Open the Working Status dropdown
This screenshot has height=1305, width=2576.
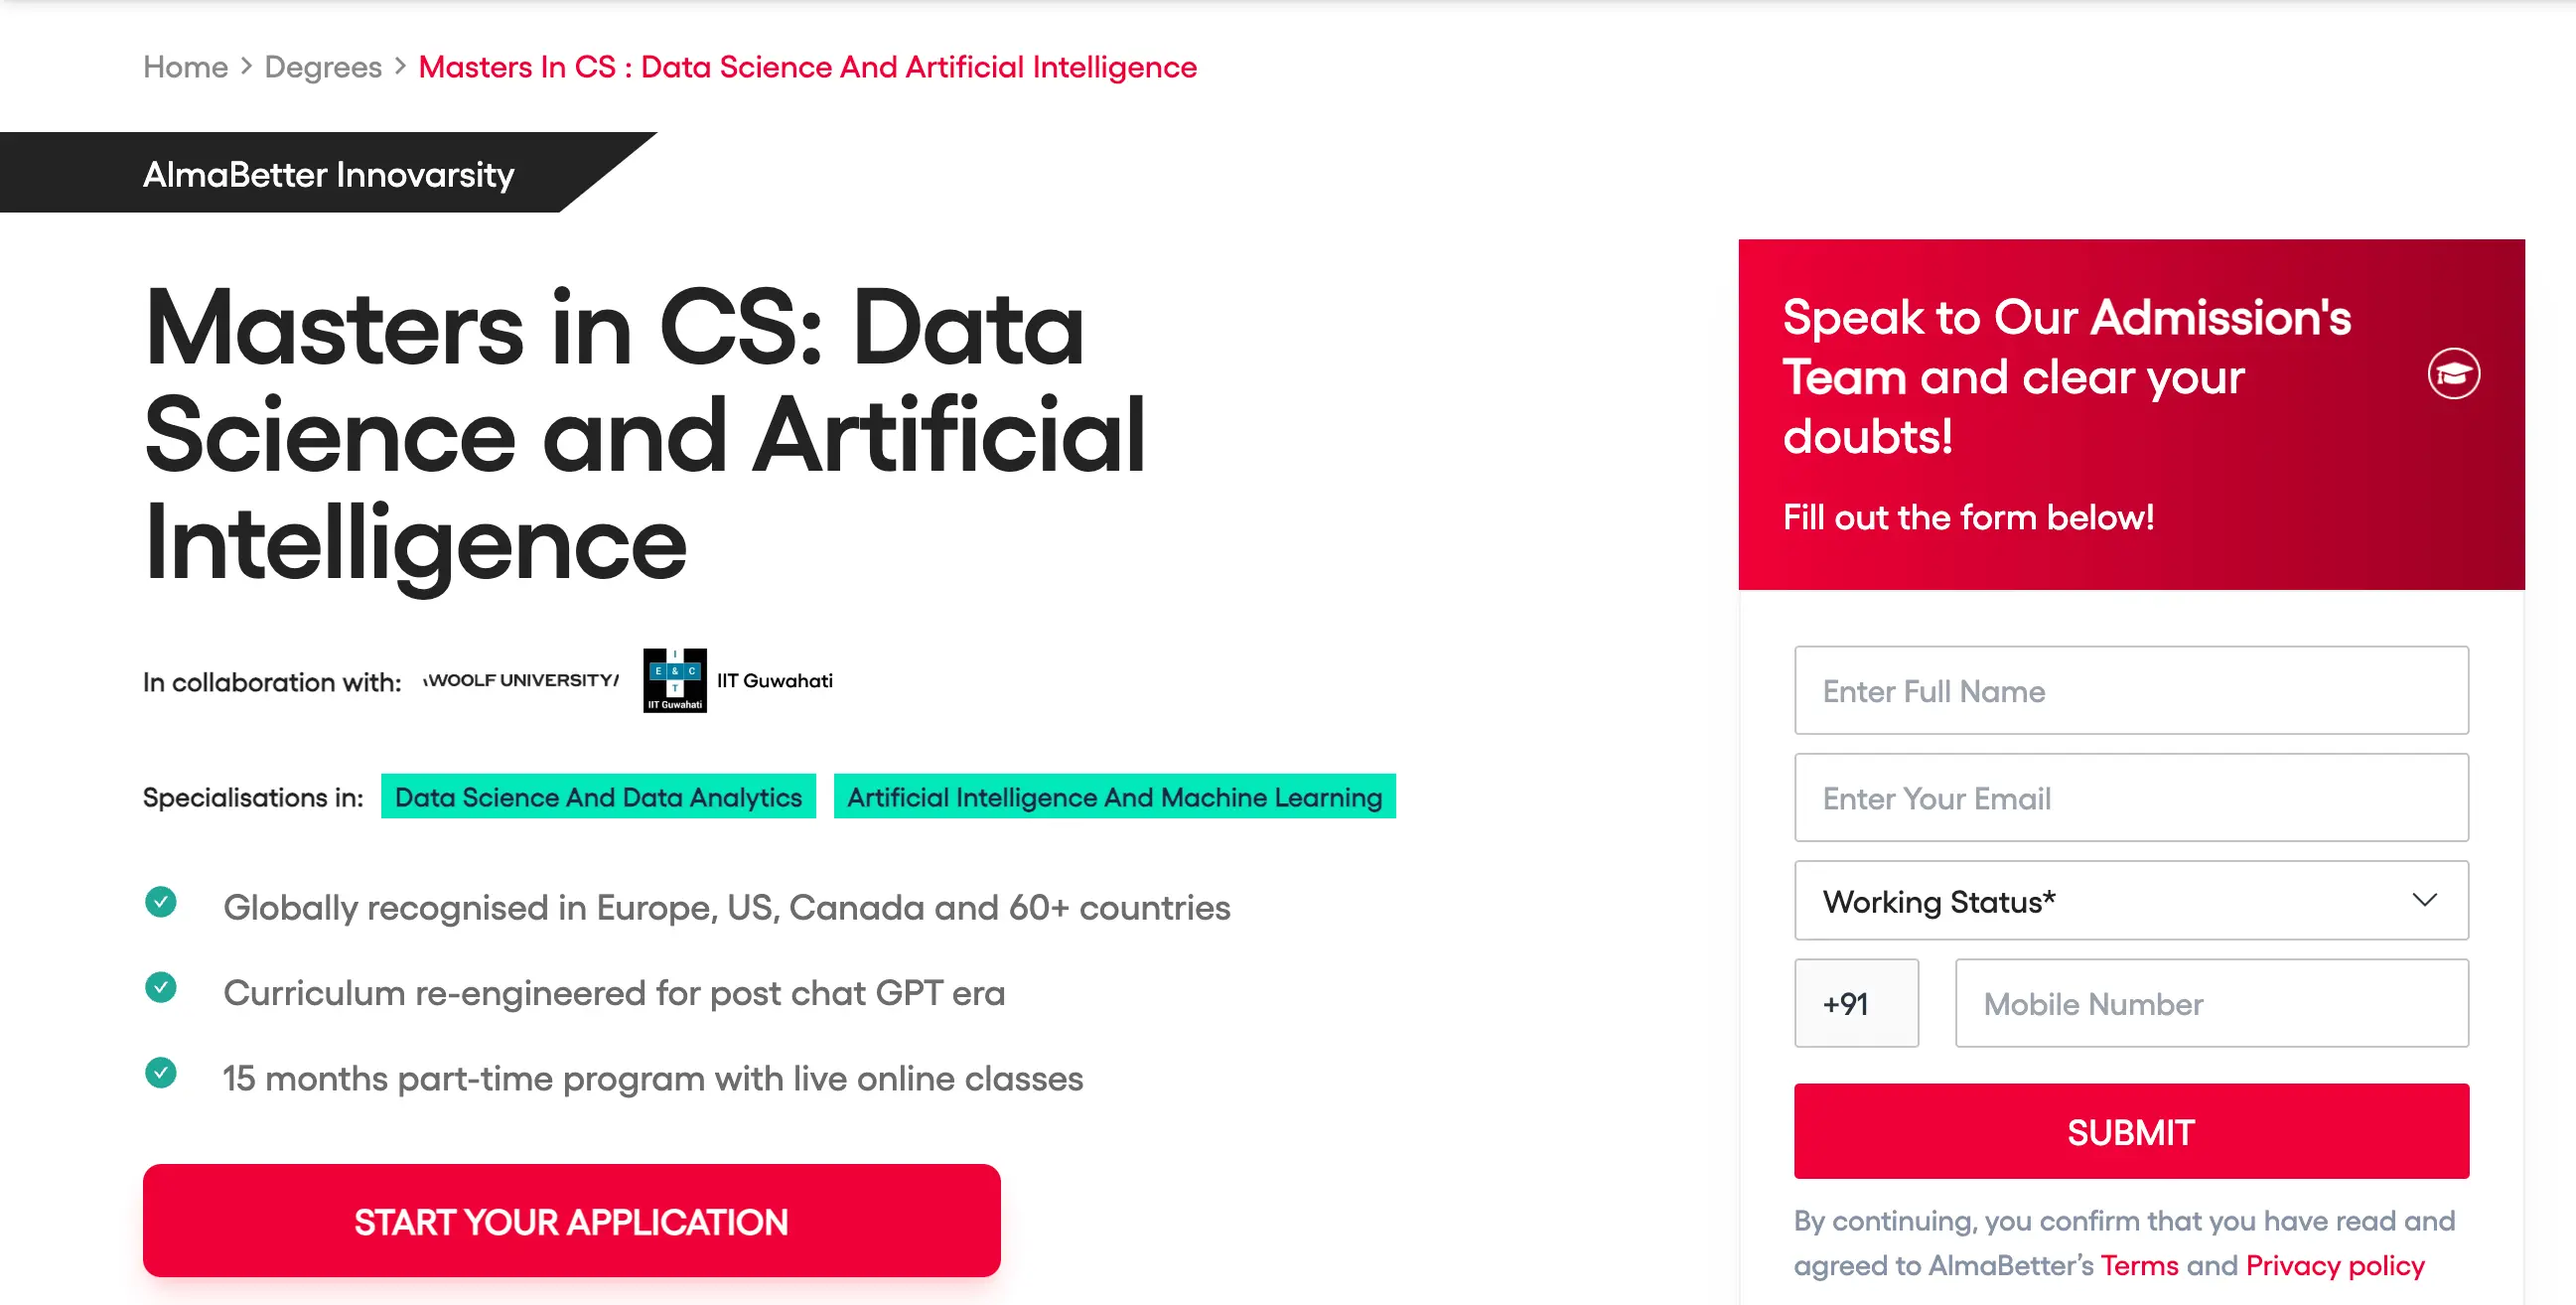coord(2131,900)
